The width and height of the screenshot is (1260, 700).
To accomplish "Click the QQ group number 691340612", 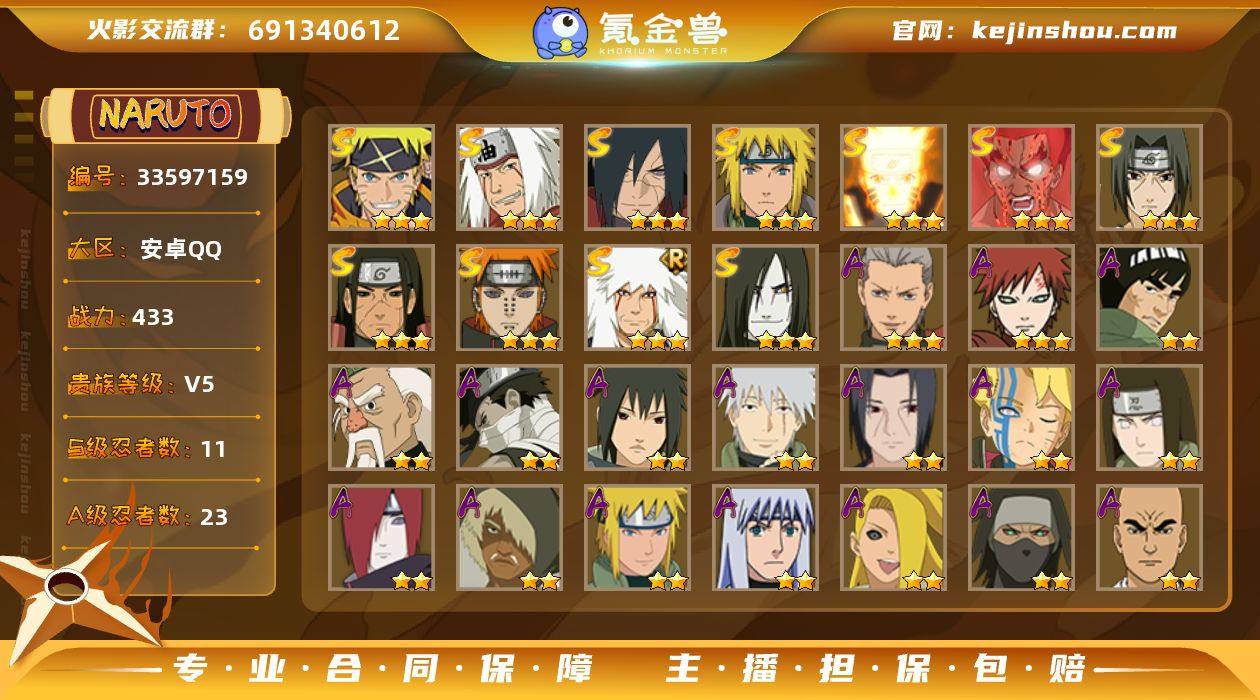I will tap(324, 30).
